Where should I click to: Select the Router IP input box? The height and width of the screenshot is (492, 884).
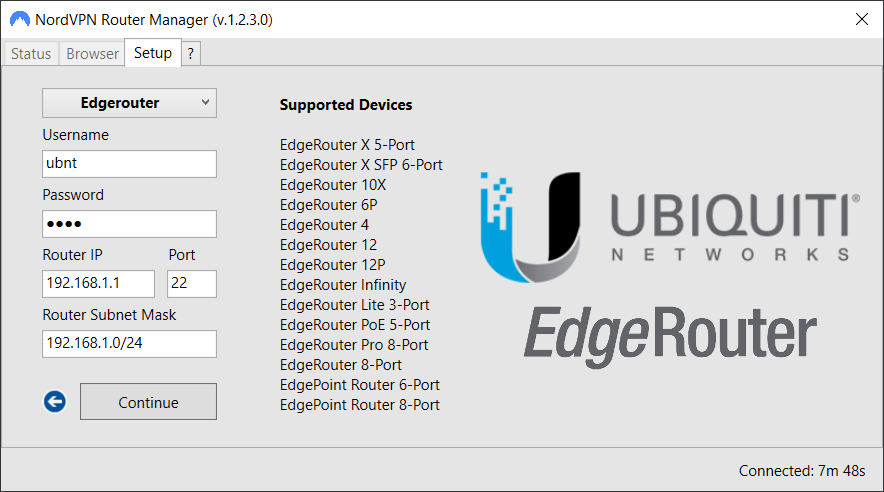click(x=98, y=283)
